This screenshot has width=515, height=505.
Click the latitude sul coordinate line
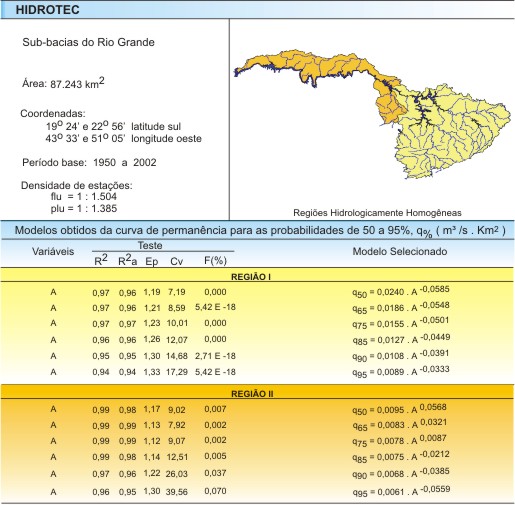point(113,126)
